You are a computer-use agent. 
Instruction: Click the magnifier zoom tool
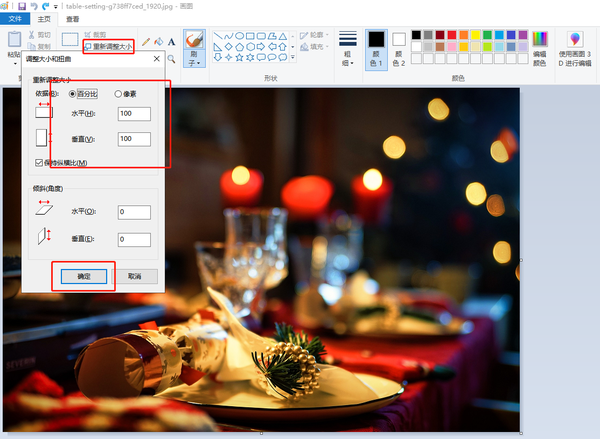coord(172,58)
